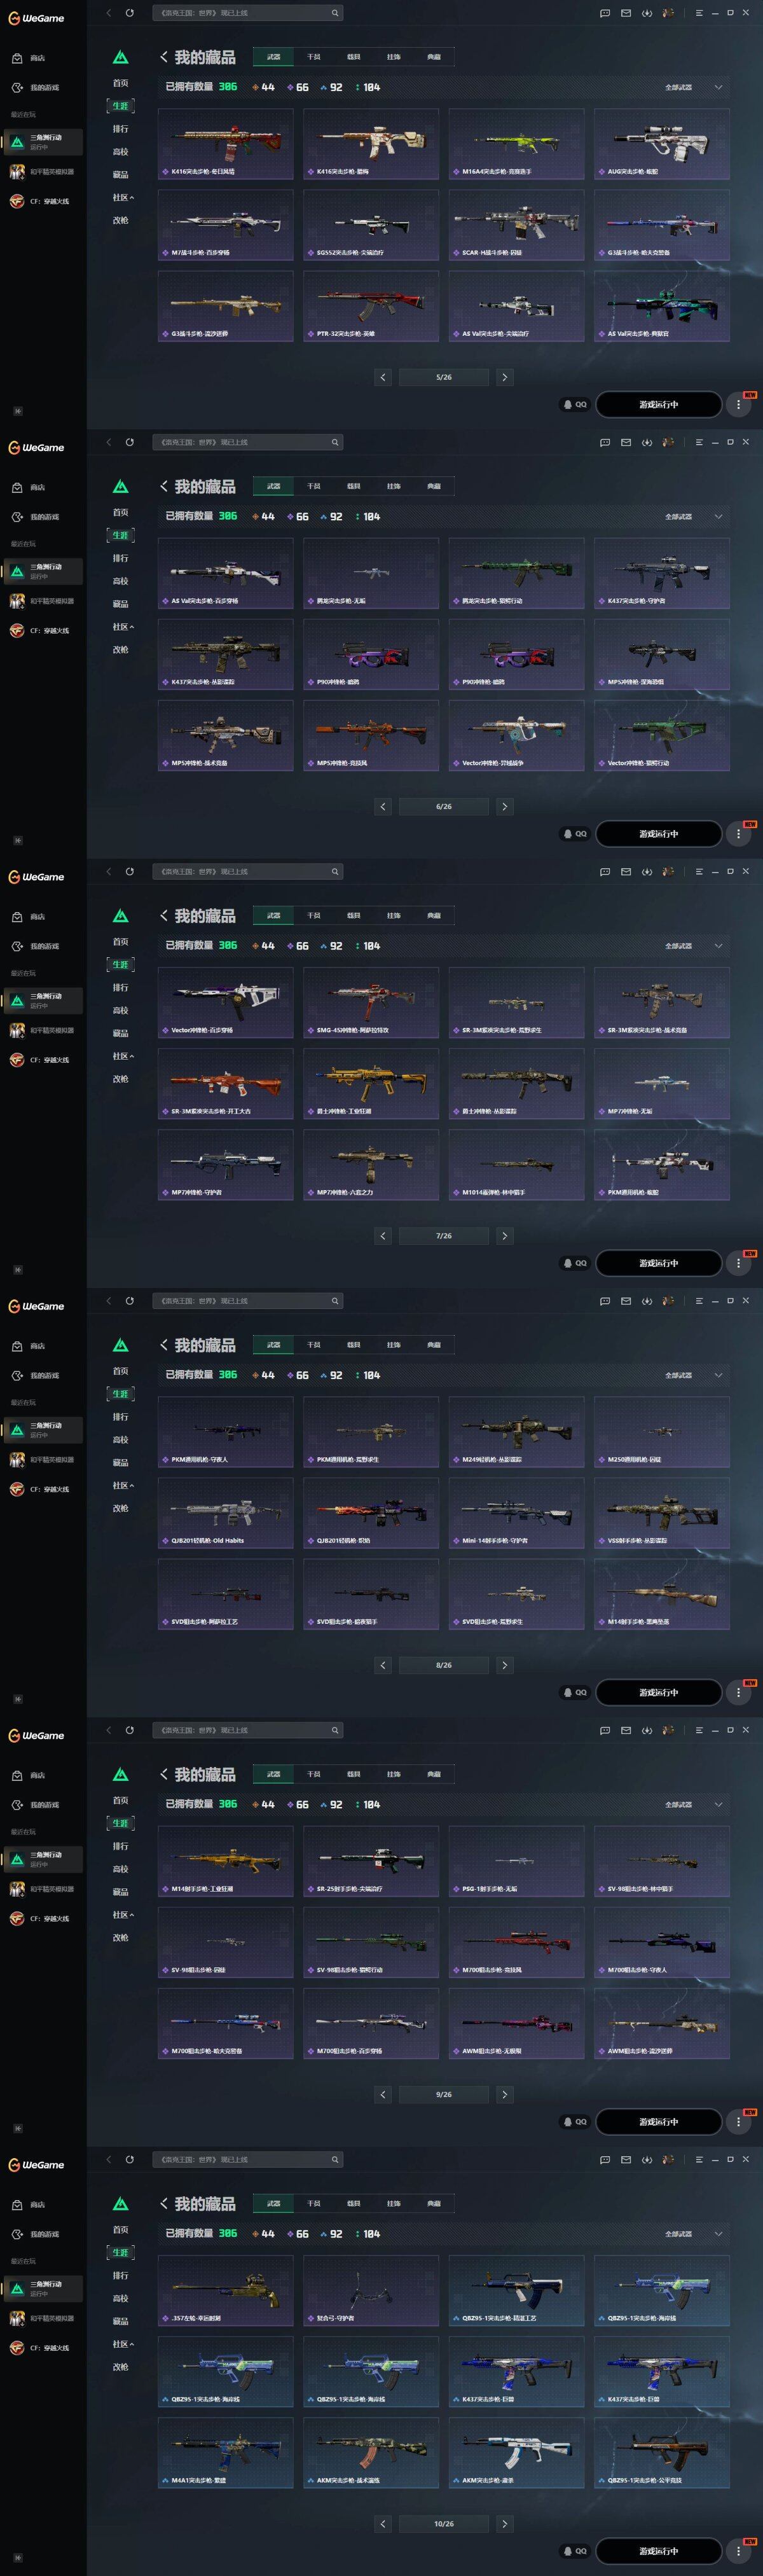
Task: Go to previous page before 10/26
Action: [x=383, y=2523]
